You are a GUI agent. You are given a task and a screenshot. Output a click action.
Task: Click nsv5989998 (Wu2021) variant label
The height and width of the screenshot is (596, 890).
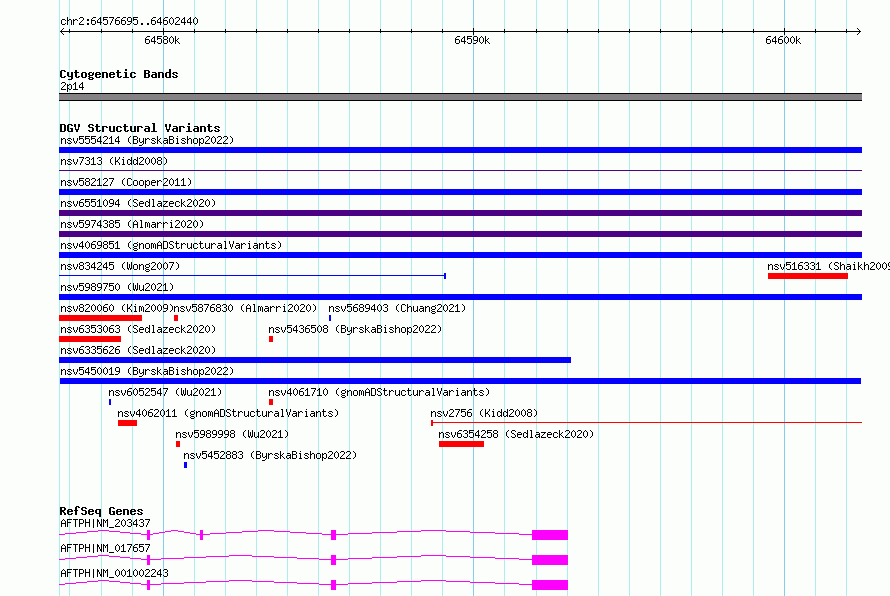point(232,434)
